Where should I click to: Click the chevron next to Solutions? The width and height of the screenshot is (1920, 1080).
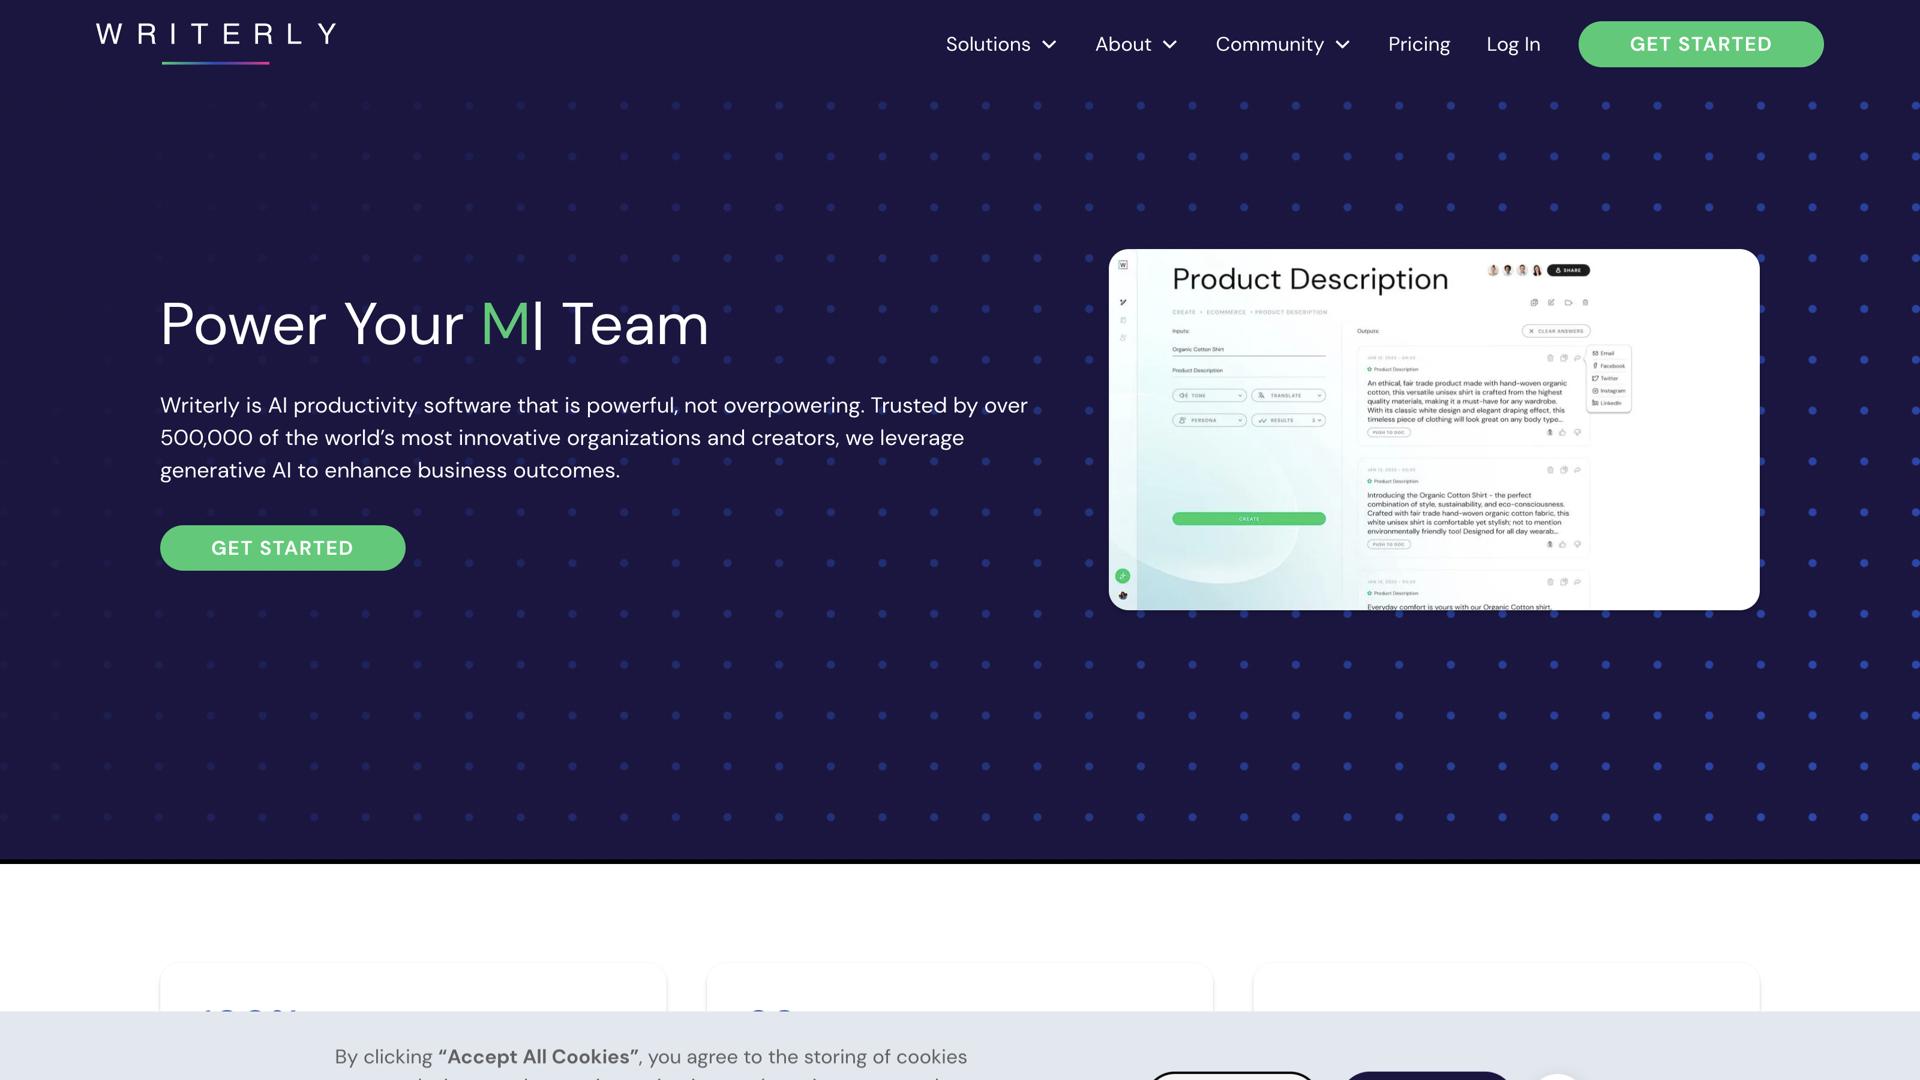click(1049, 45)
